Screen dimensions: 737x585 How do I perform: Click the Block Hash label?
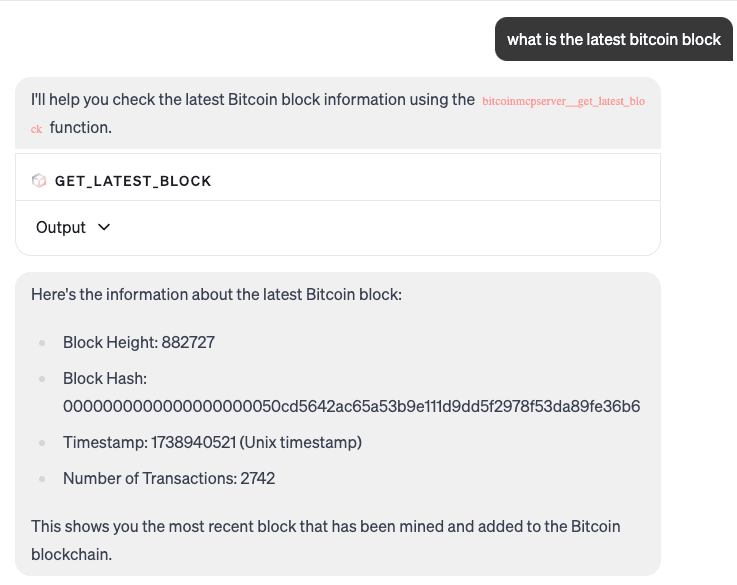tap(105, 378)
